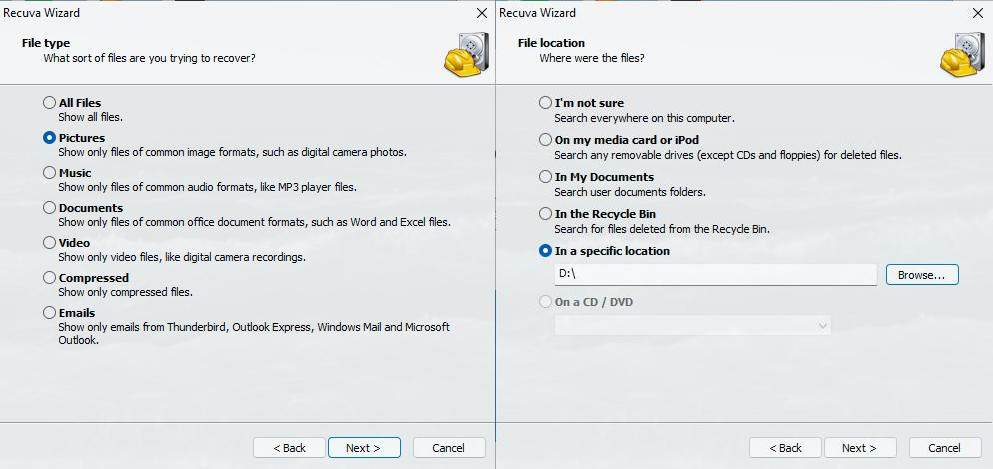Screen dimensions: 993x469
Task: Select the In the Recycle Bin option
Action: pyautogui.click(x=545, y=214)
